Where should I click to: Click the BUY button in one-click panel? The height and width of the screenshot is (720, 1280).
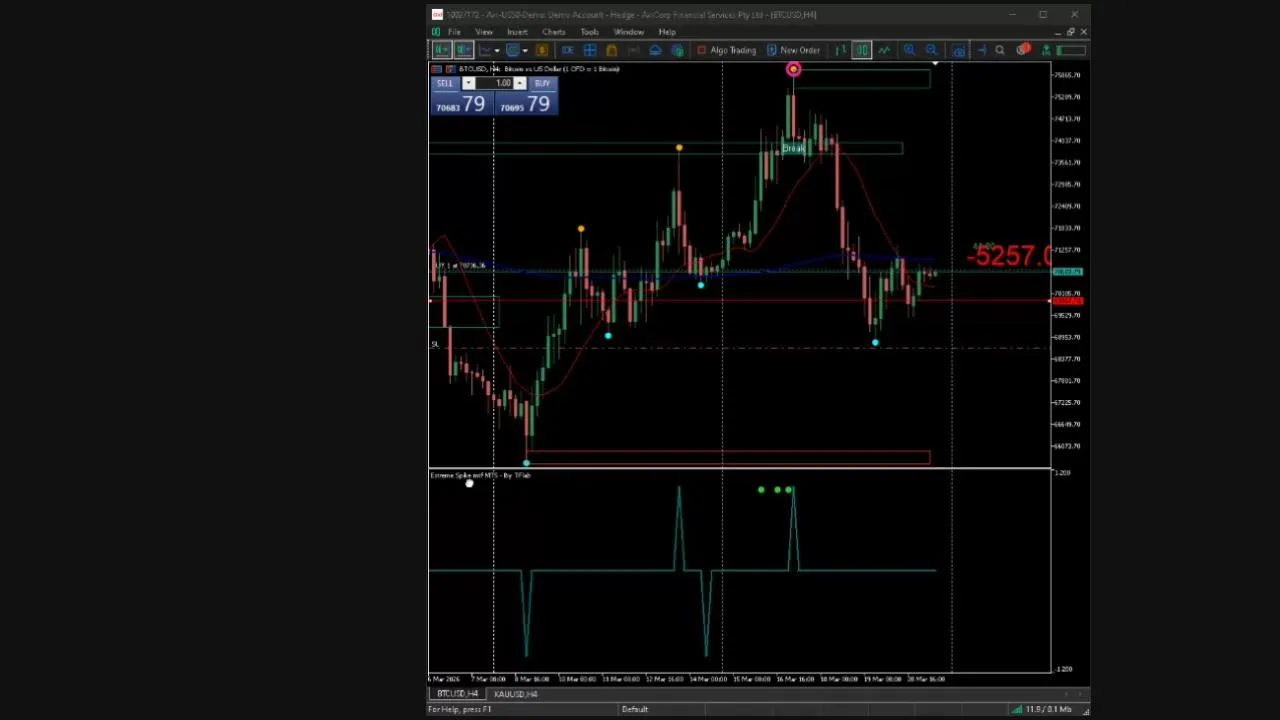[x=542, y=83]
